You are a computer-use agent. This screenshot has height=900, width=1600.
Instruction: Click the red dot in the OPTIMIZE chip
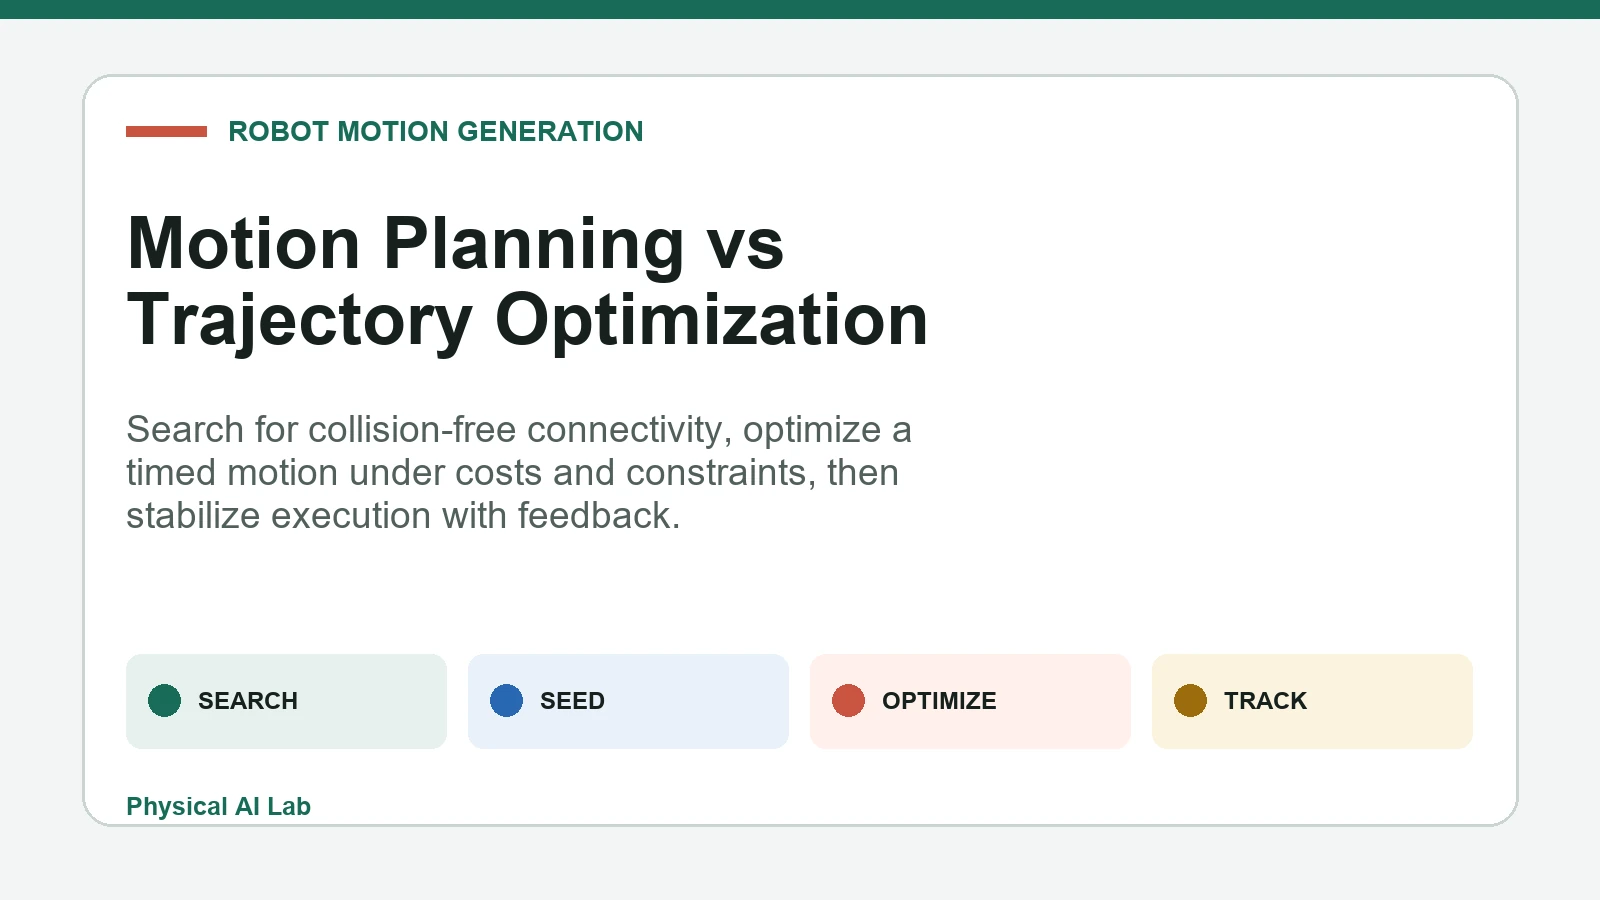(848, 701)
